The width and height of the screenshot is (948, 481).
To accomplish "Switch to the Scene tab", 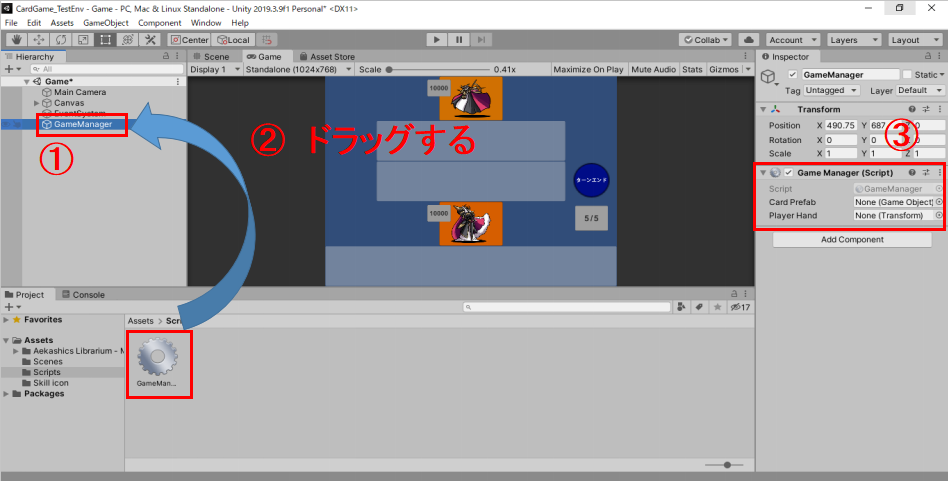I will (x=210, y=56).
